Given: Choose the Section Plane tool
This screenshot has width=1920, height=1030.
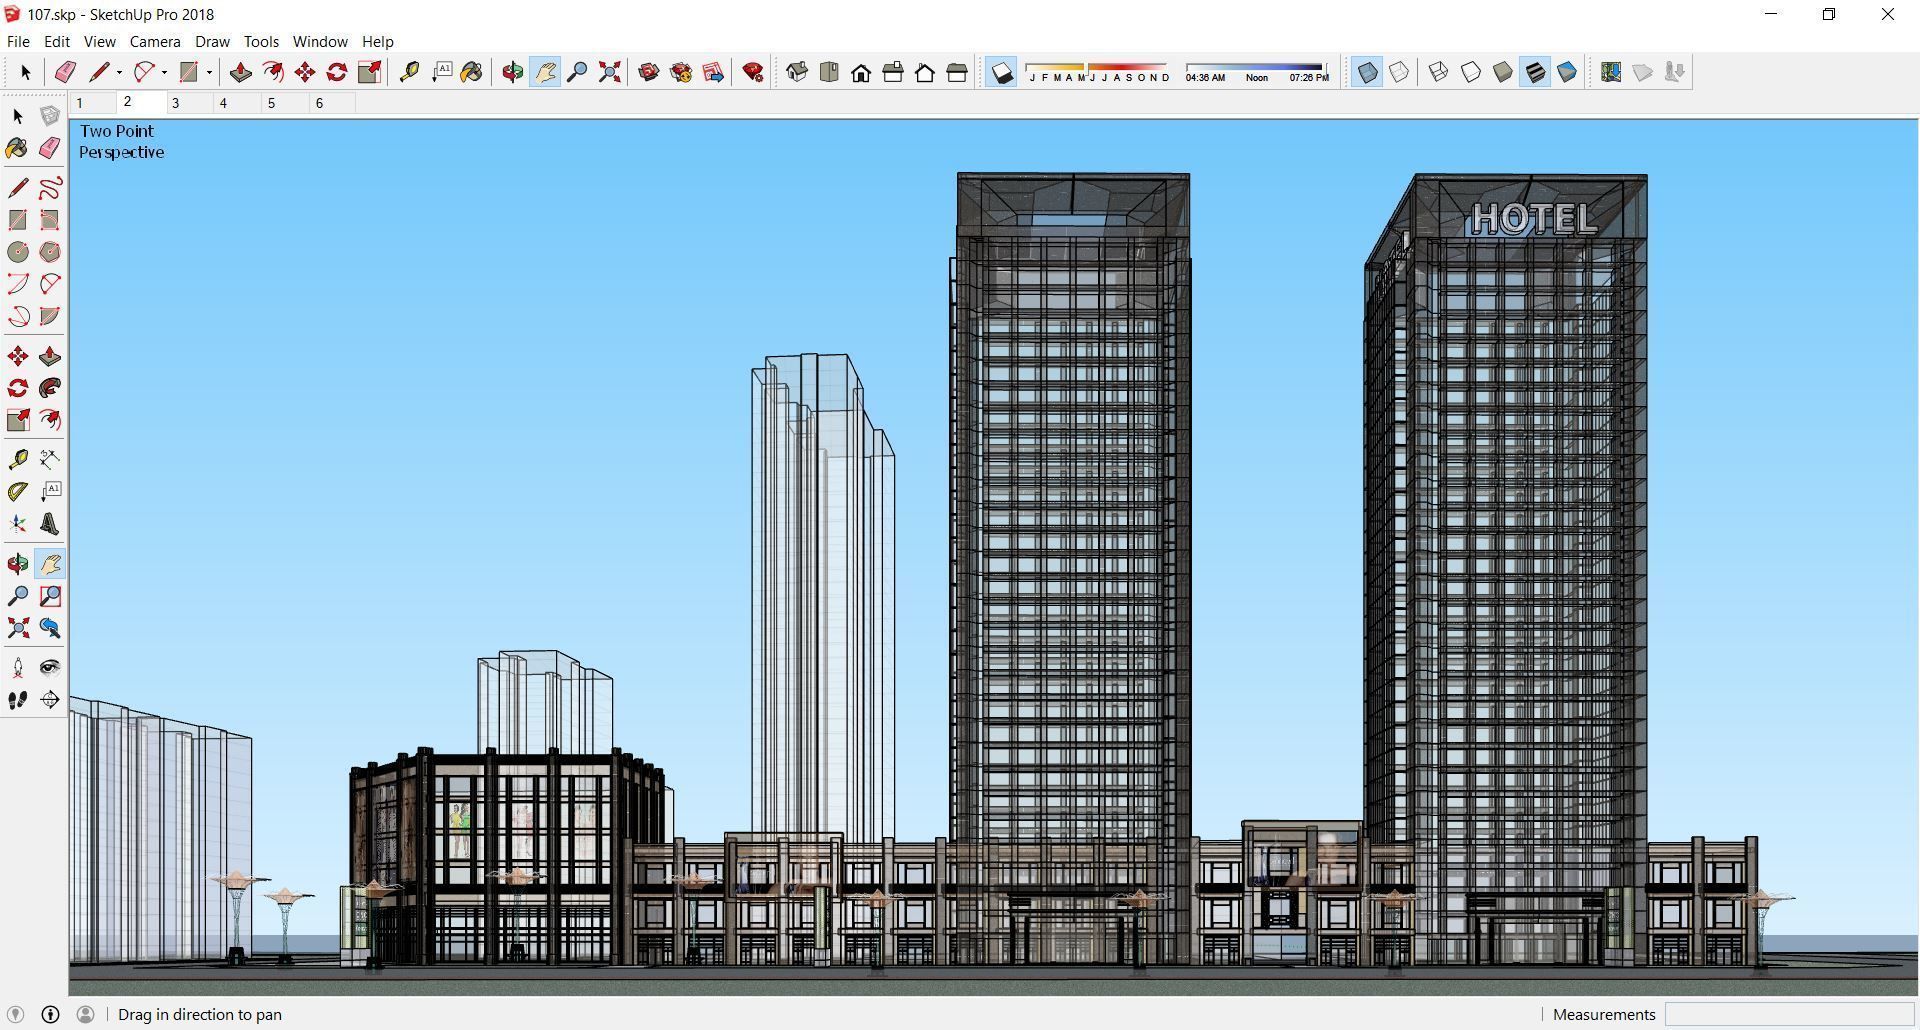Looking at the screenshot, I should (x=50, y=700).
